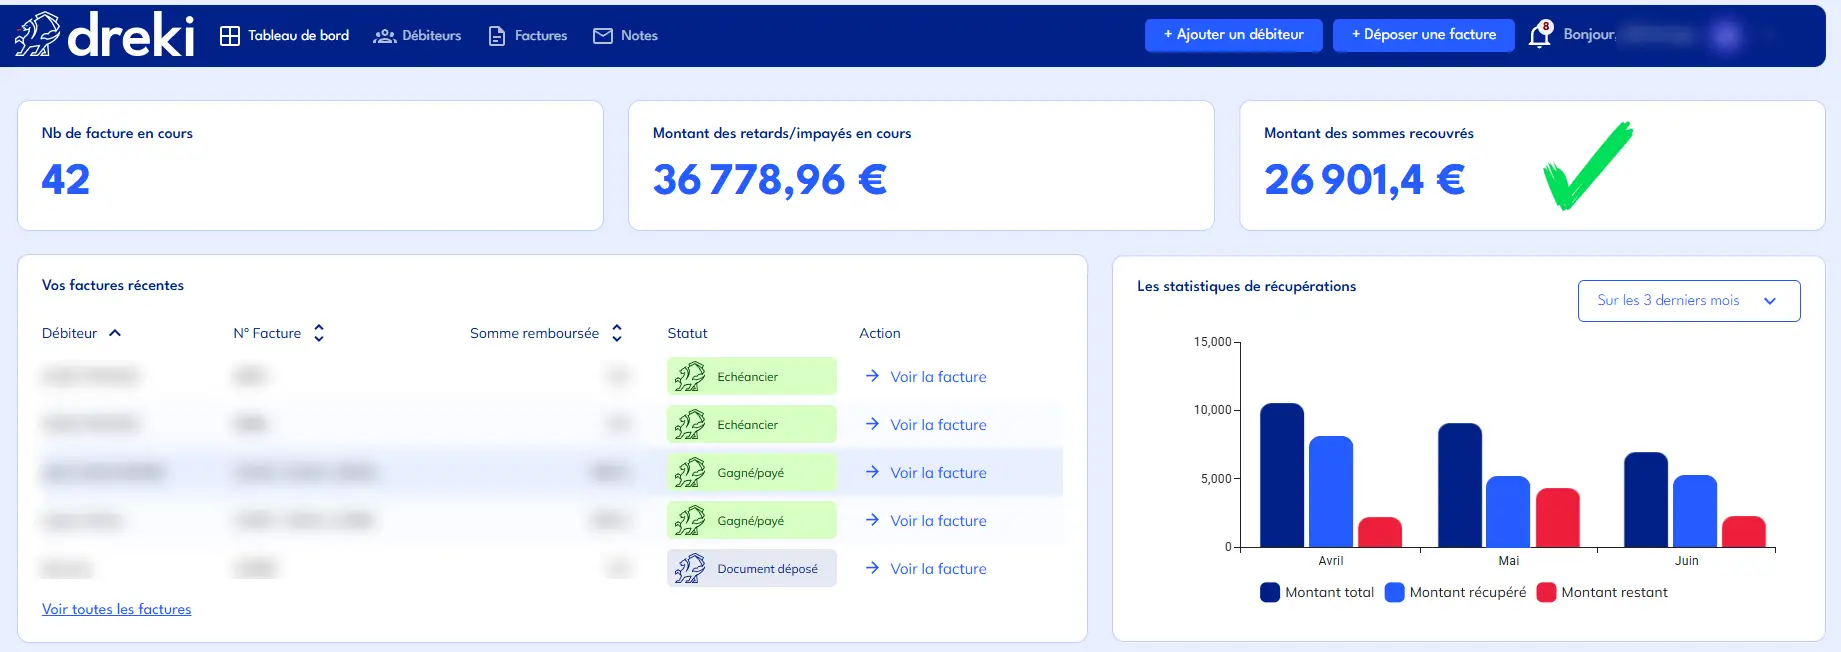Sort by N° Facture column arrows

coord(319,333)
